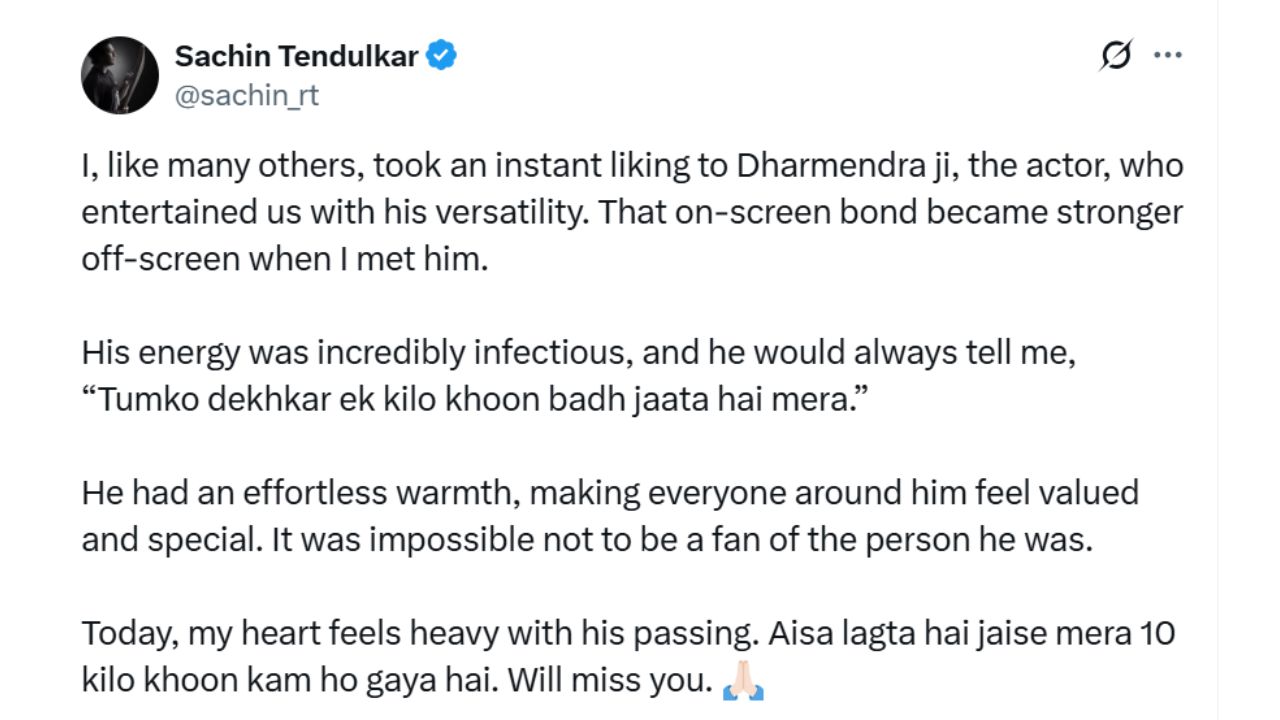This screenshot has height=720, width=1280.
Task: Click the @sachin_rt username below the name
Action: pyautogui.click(x=246, y=96)
